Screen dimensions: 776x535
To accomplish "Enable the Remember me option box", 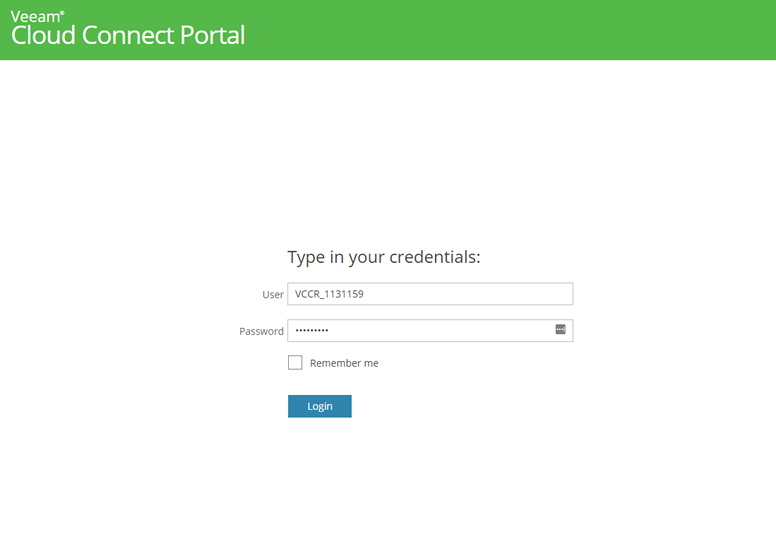I will [x=295, y=363].
